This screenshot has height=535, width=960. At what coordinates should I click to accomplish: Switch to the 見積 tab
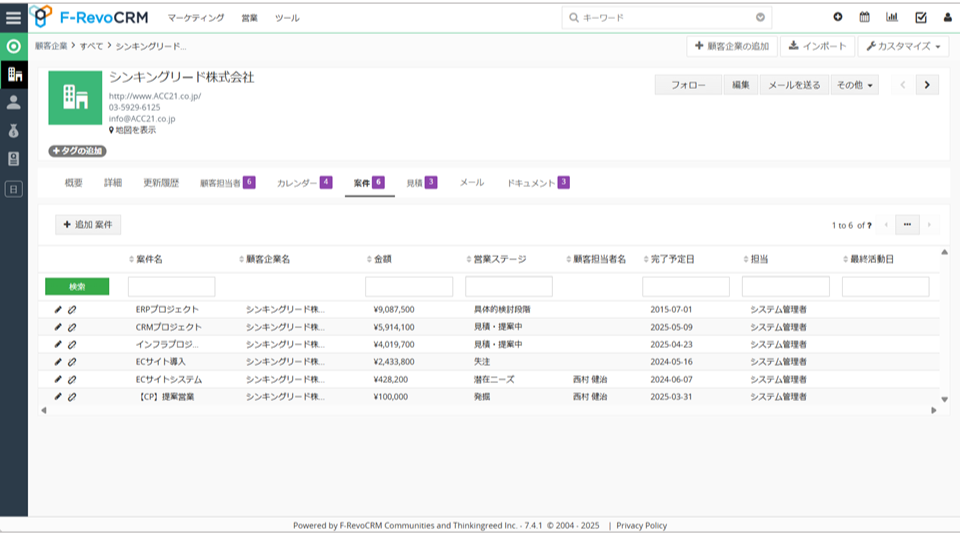[422, 183]
